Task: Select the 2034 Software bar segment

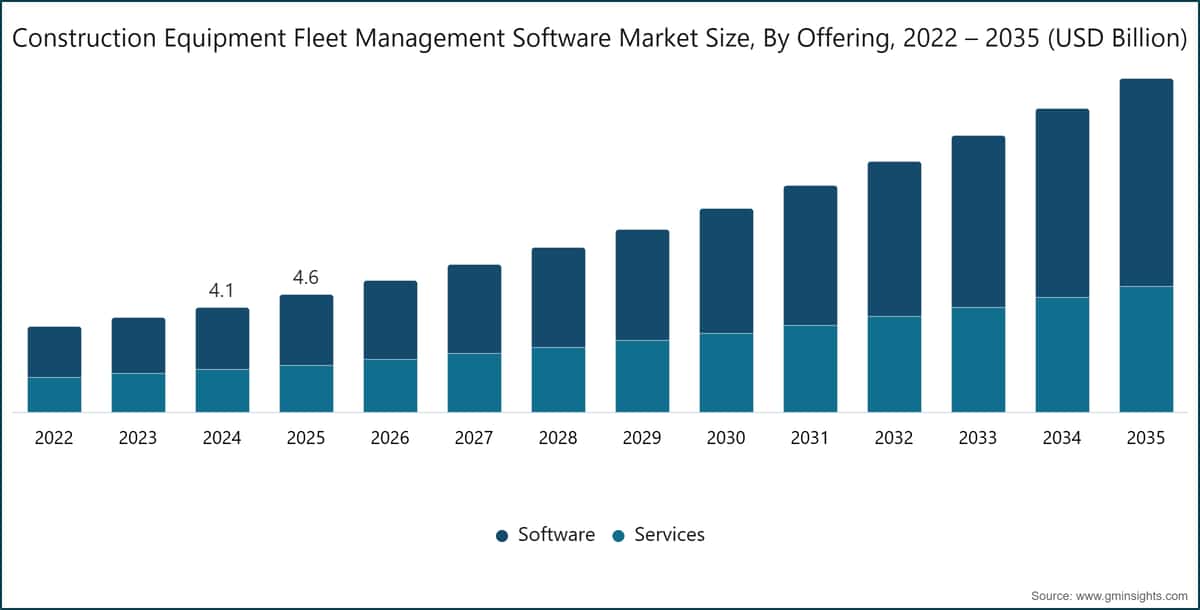Action: coord(1062,203)
